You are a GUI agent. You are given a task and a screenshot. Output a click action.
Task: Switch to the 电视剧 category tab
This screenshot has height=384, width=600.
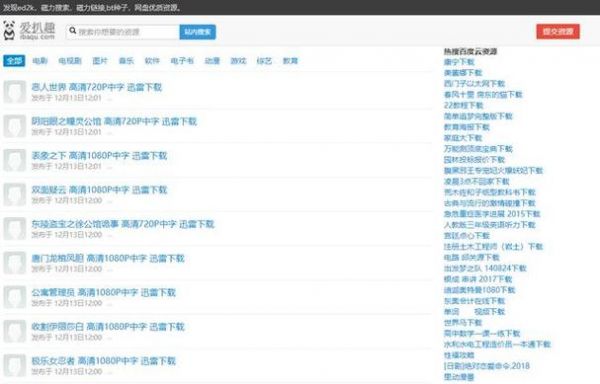[70, 60]
